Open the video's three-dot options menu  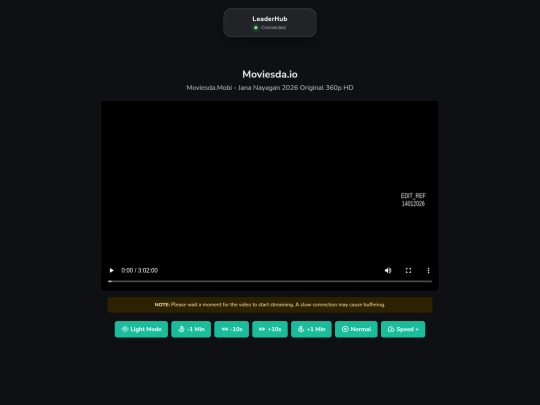pyautogui.click(x=428, y=270)
